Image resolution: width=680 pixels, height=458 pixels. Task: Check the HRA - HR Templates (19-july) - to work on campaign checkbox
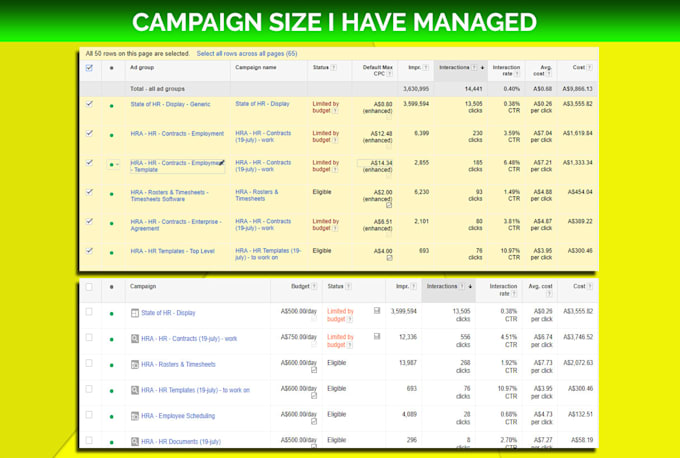[x=89, y=389]
